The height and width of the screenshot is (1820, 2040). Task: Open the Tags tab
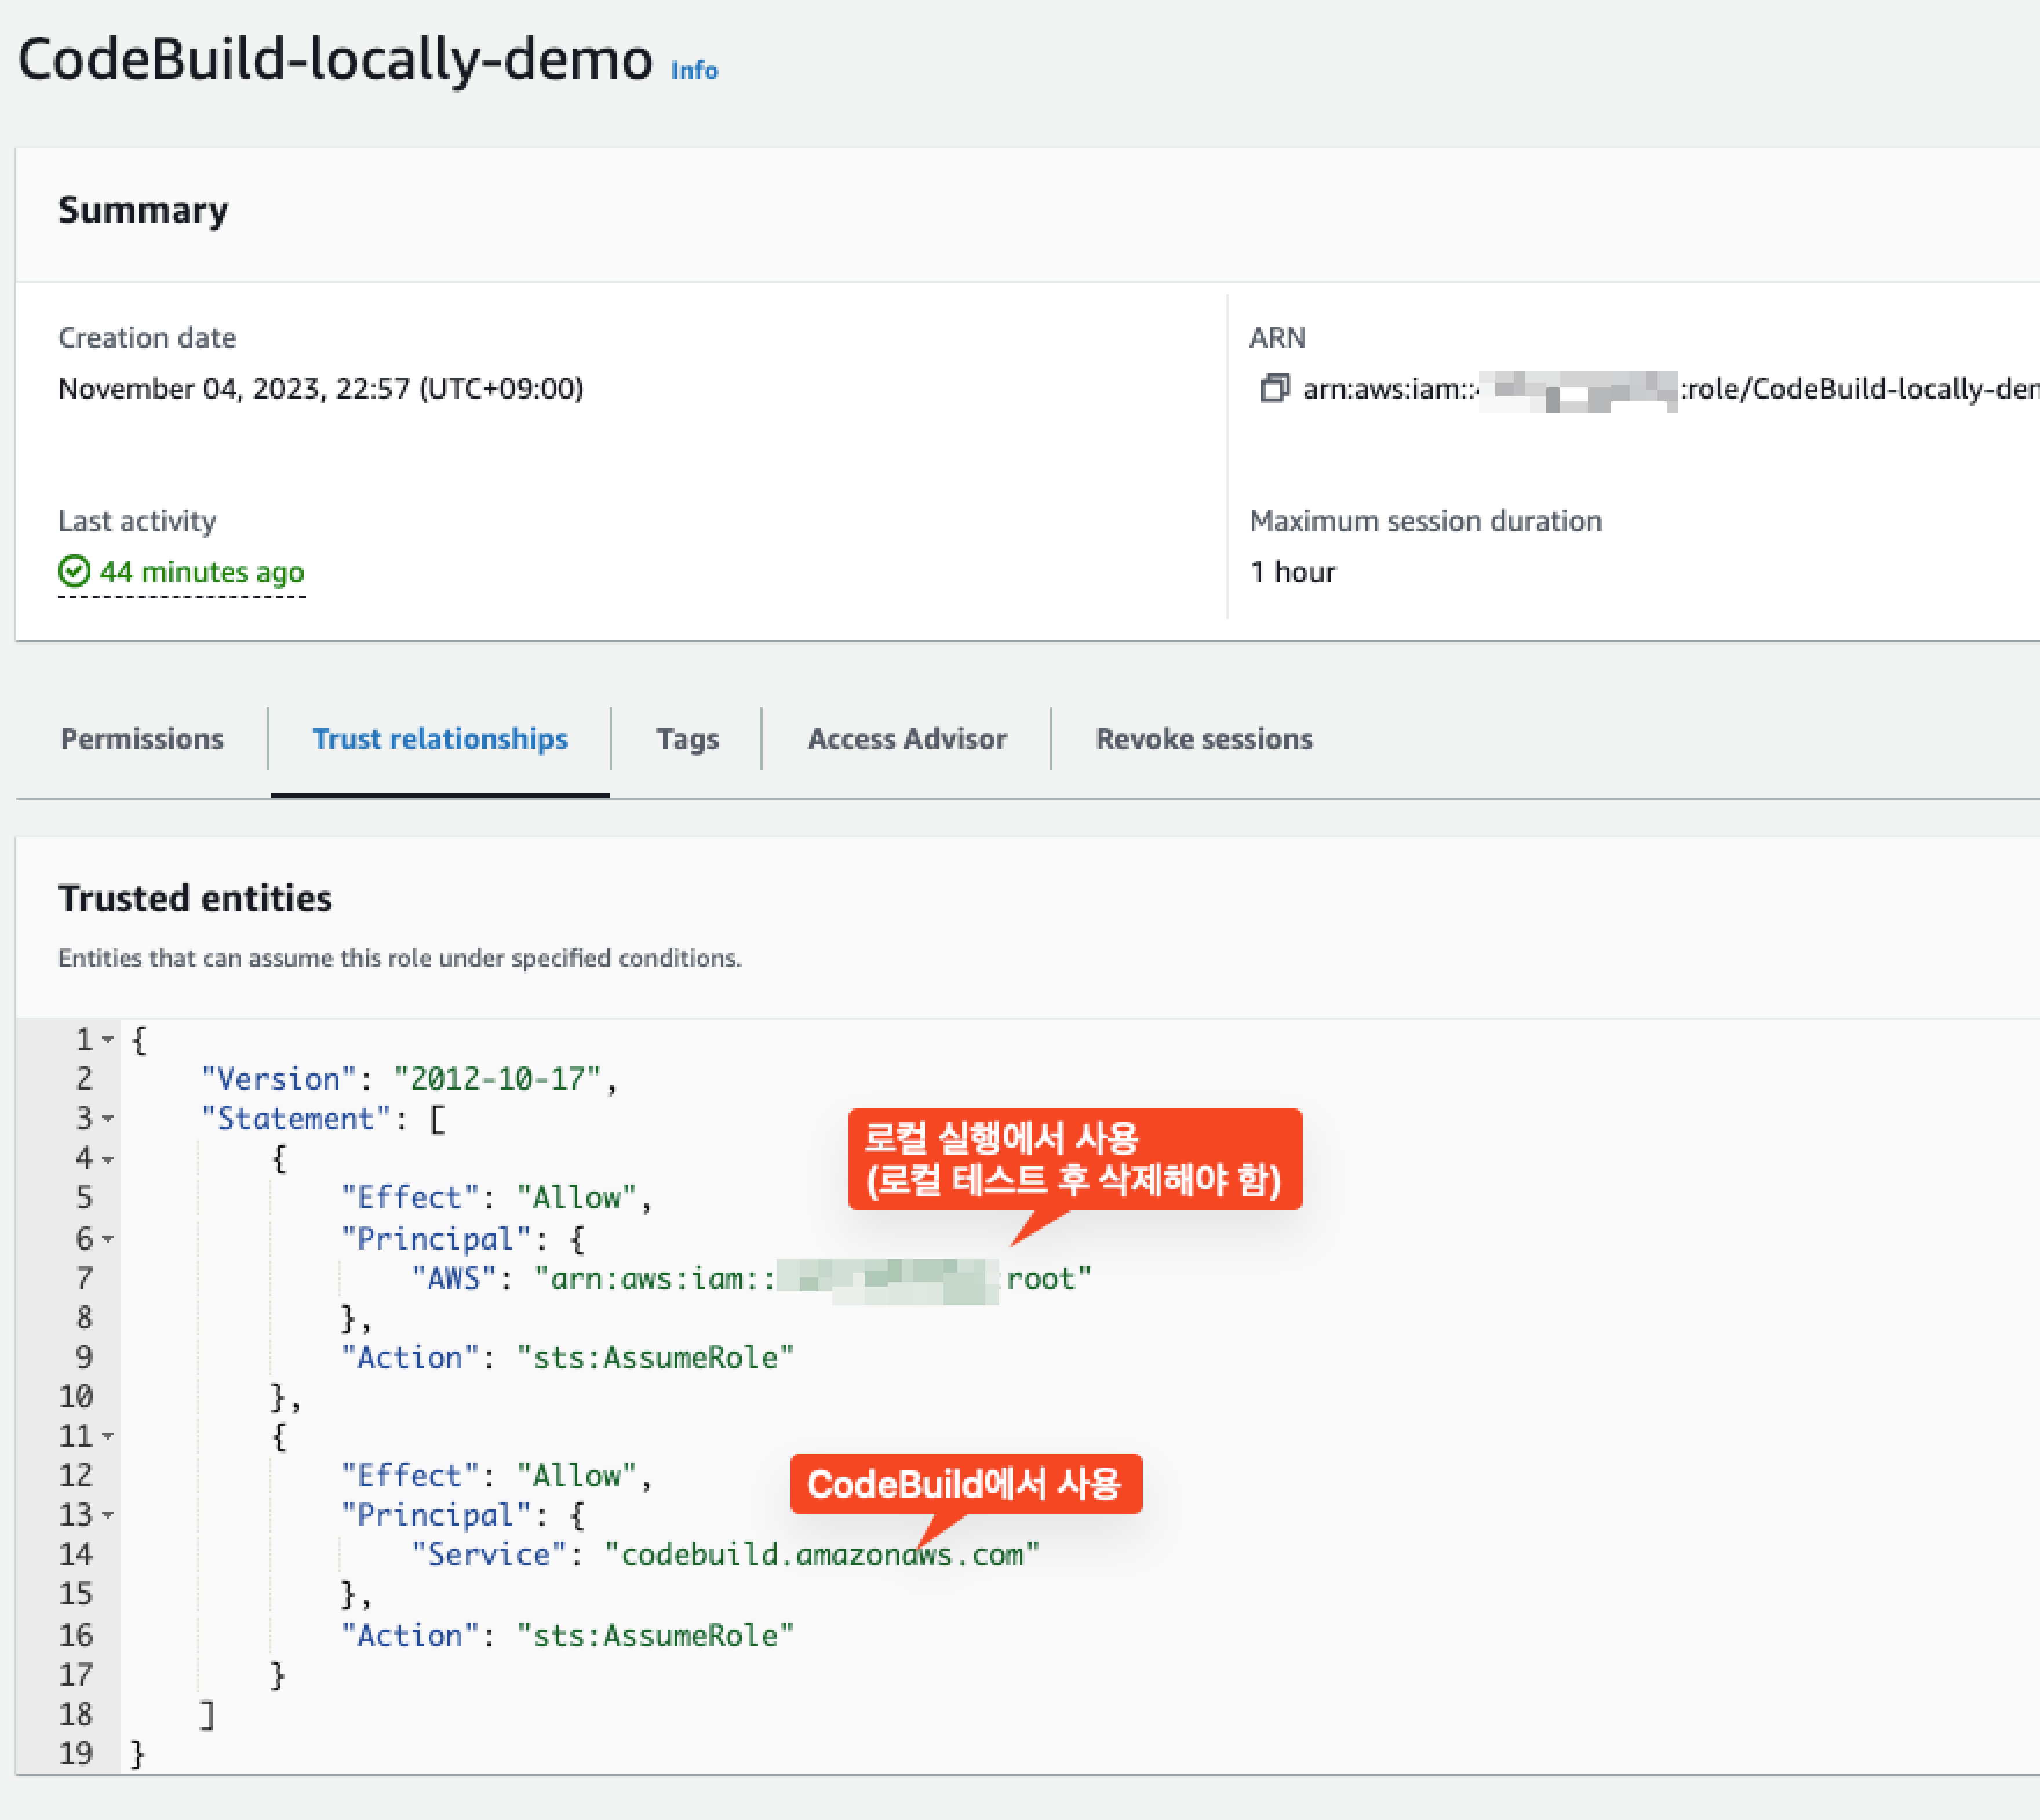pyautogui.click(x=687, y=738)
